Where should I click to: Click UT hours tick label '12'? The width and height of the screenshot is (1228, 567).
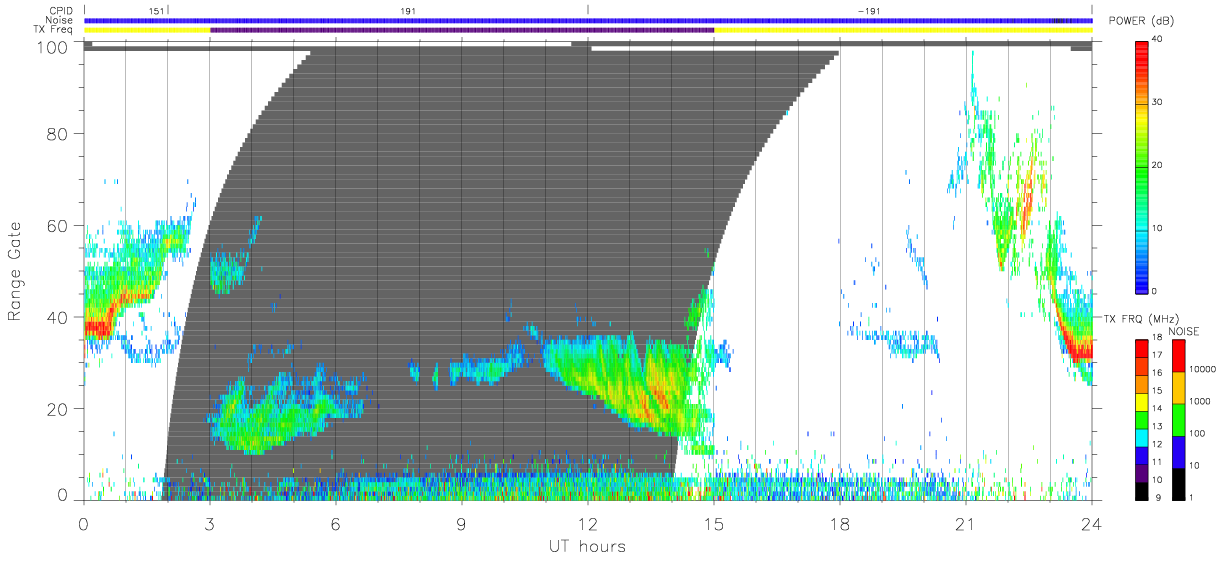pyautogui.click(x=588, y=523)
